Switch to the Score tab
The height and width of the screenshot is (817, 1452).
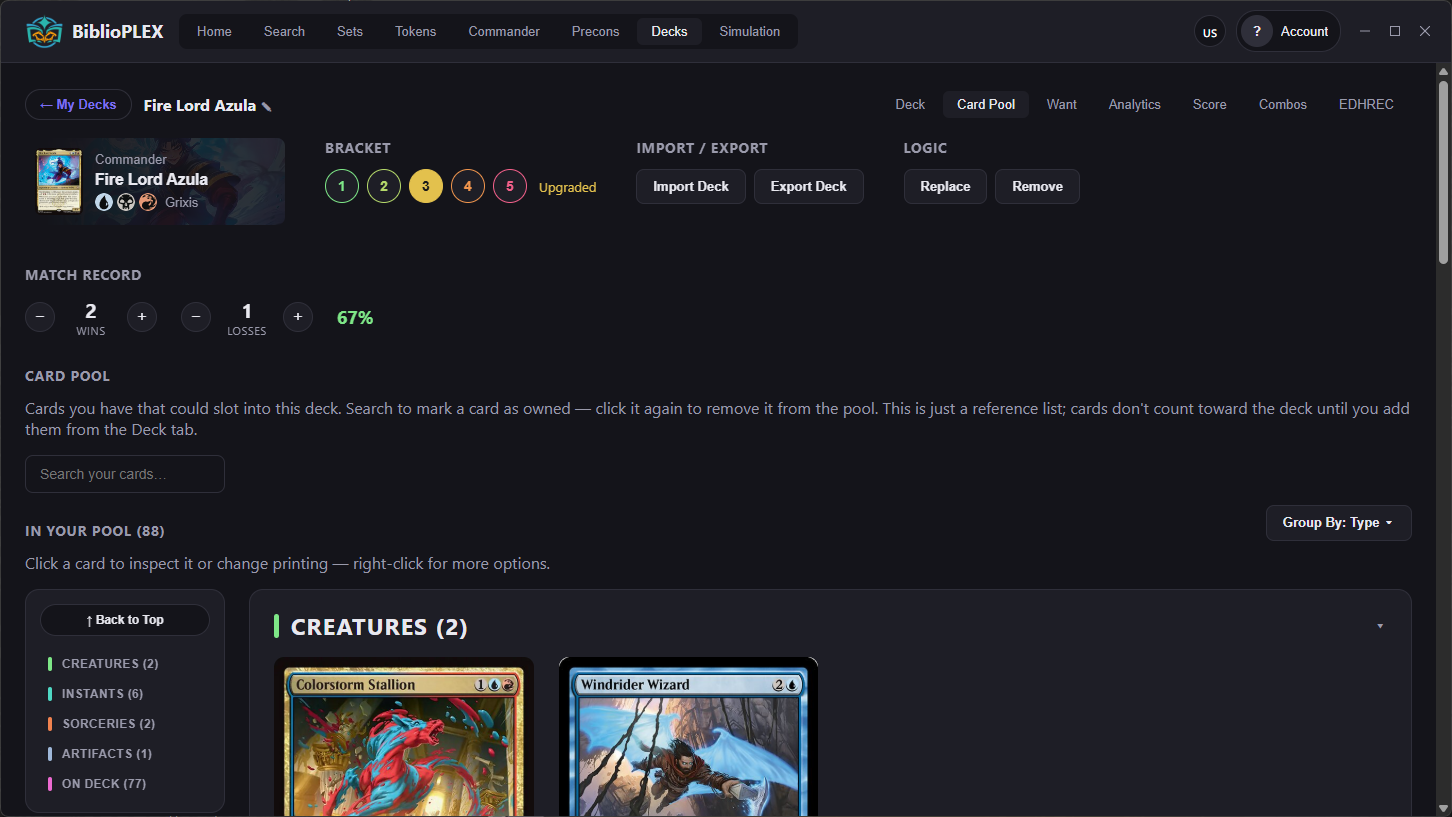point(1210,105)
